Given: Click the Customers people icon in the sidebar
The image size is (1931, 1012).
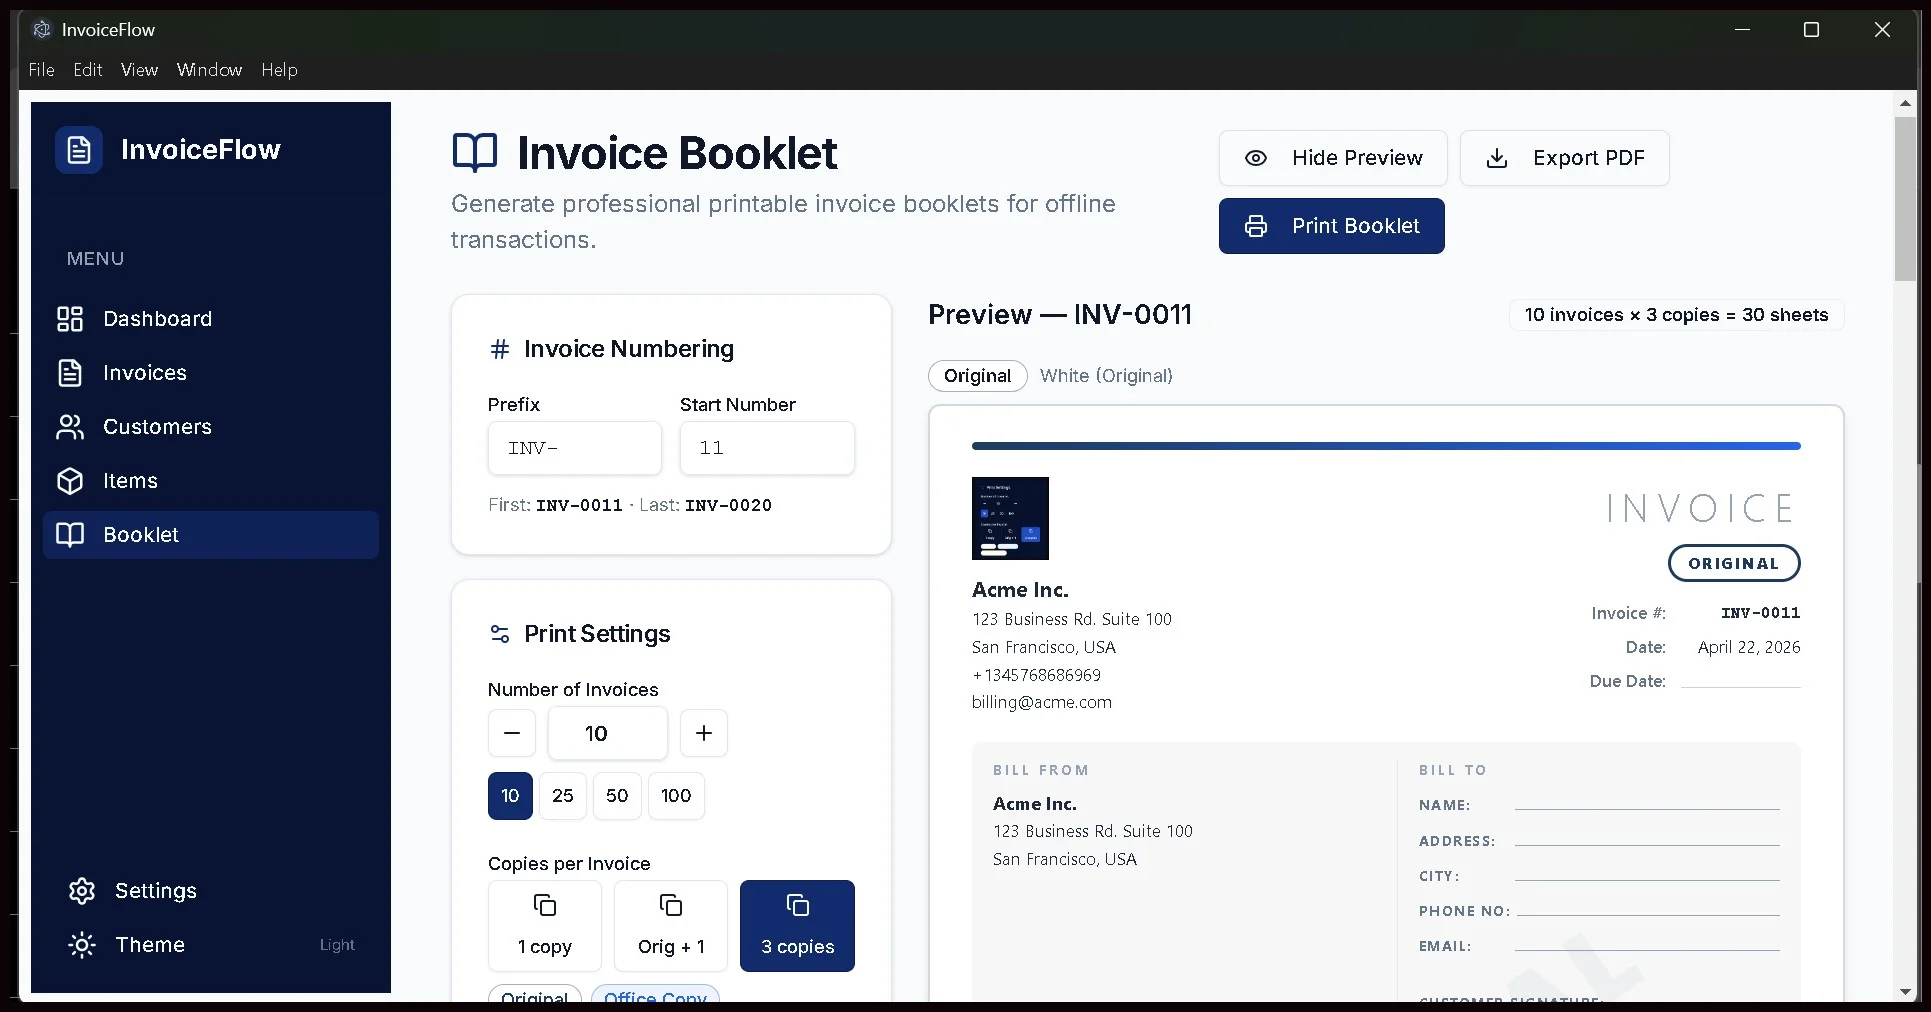Looking at the screenshot, I should tap(68, 427).
